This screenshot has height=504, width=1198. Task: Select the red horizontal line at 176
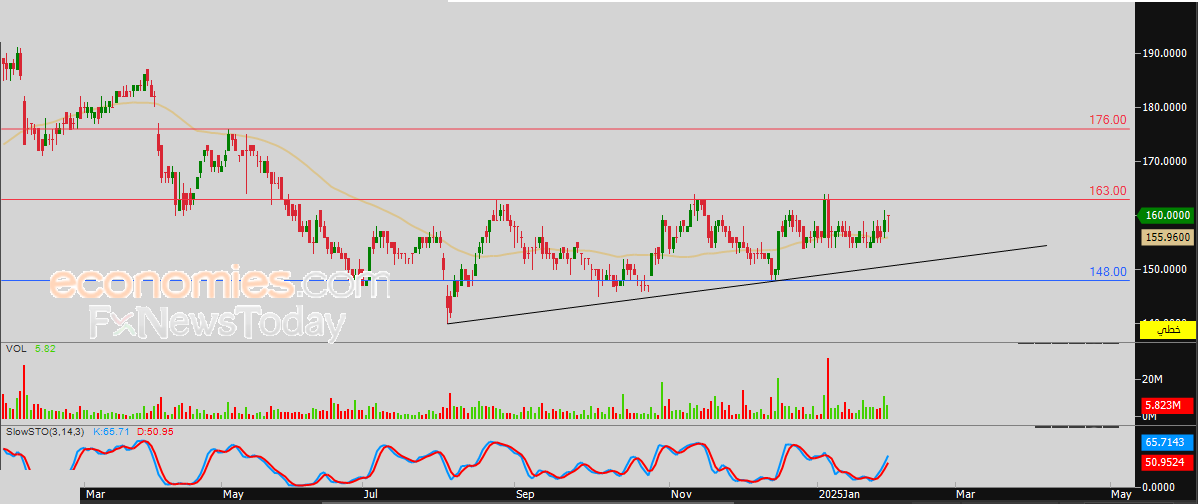point(565,129)
